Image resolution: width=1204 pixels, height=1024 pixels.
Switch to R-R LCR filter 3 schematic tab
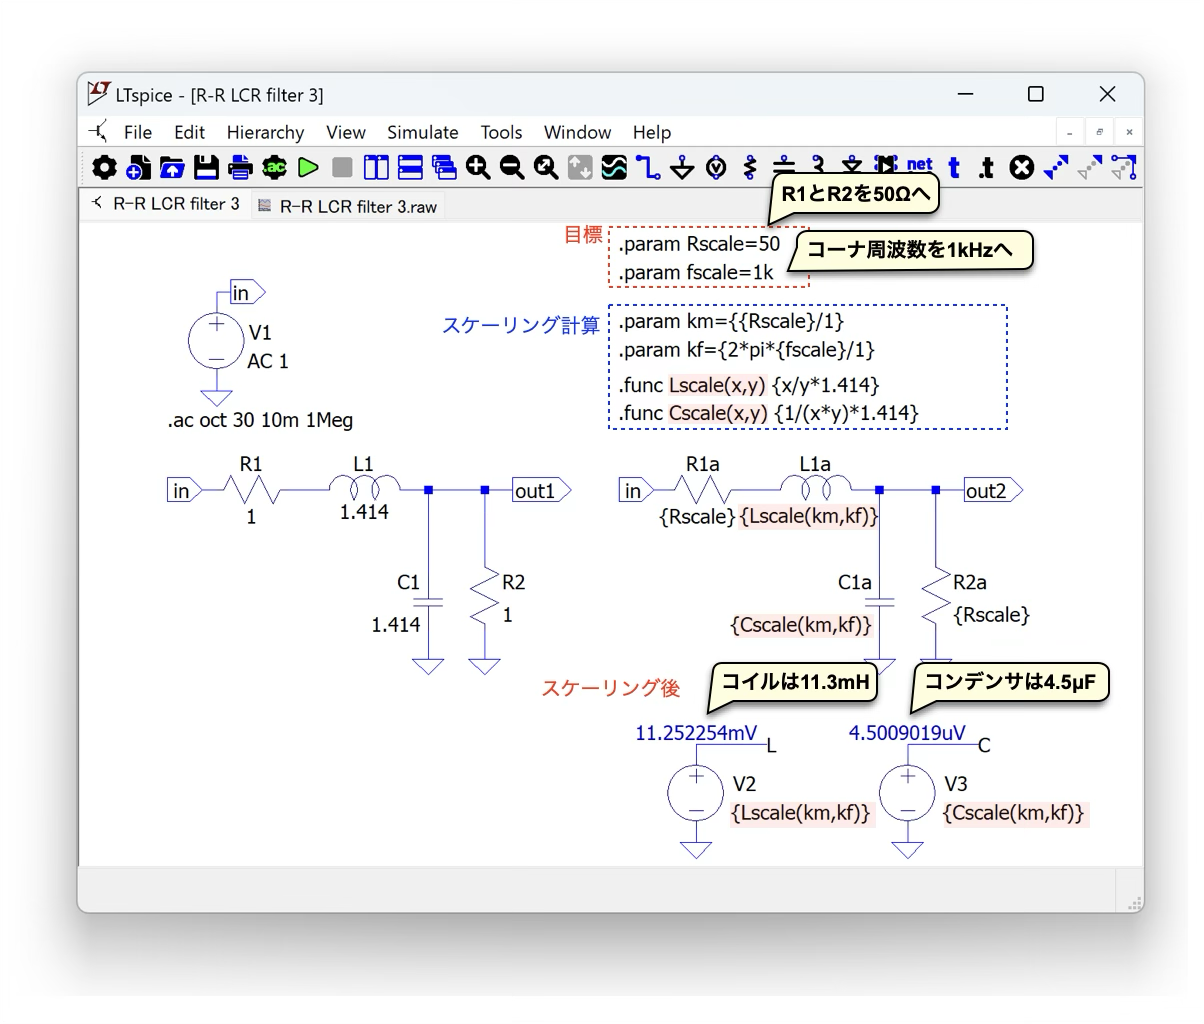[166, 203]
